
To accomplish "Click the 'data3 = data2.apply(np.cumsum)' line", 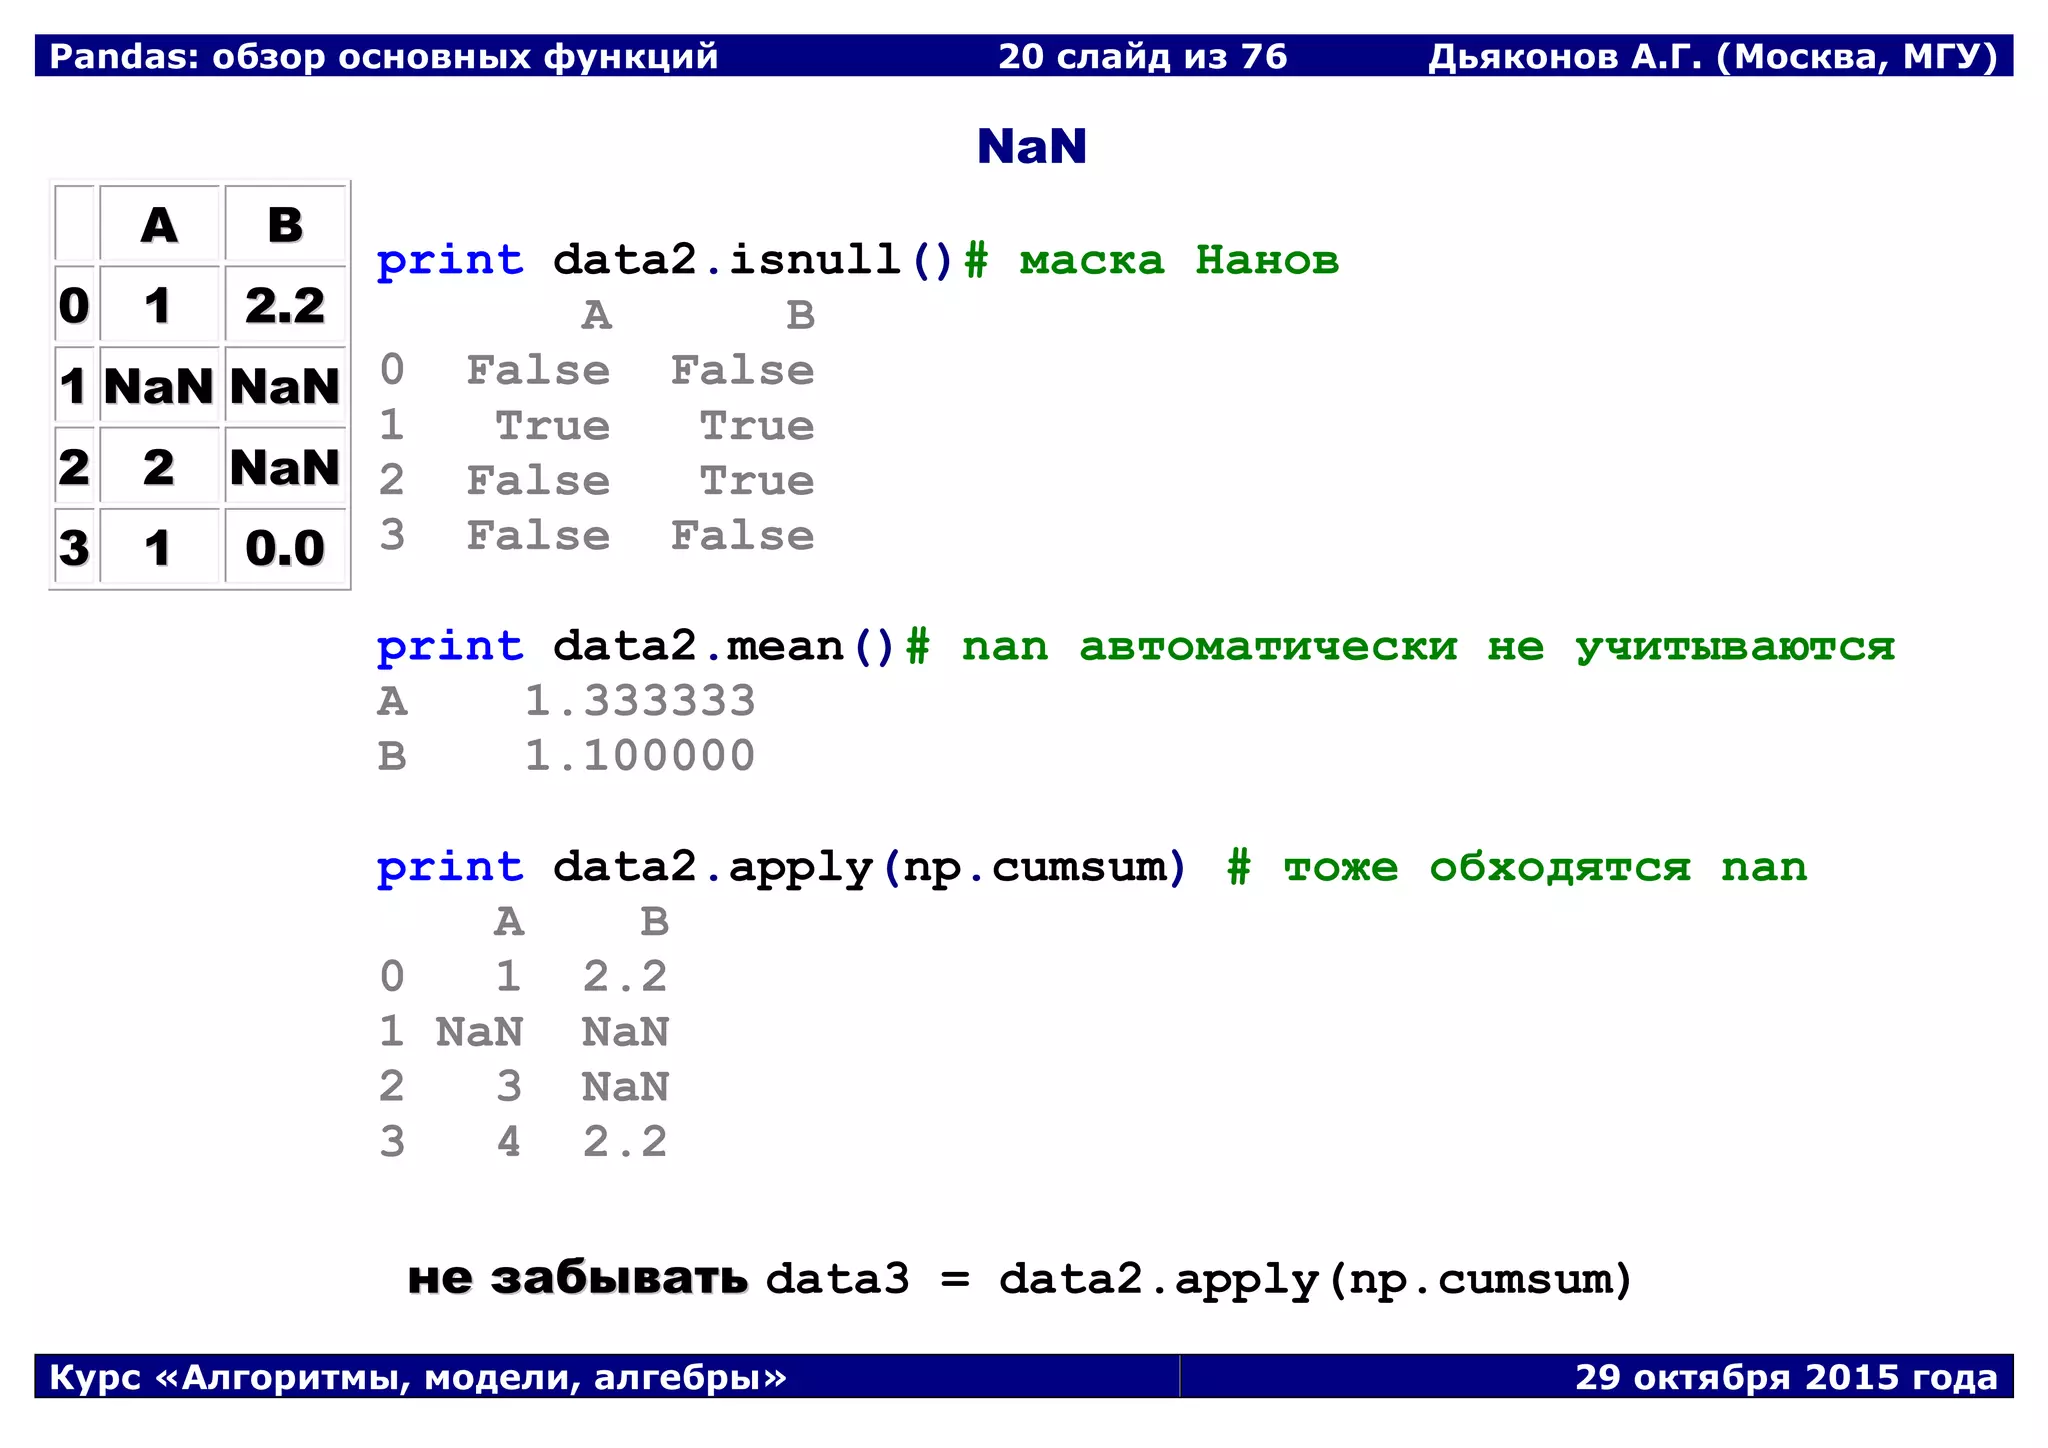I will tap(1198, 1279).
